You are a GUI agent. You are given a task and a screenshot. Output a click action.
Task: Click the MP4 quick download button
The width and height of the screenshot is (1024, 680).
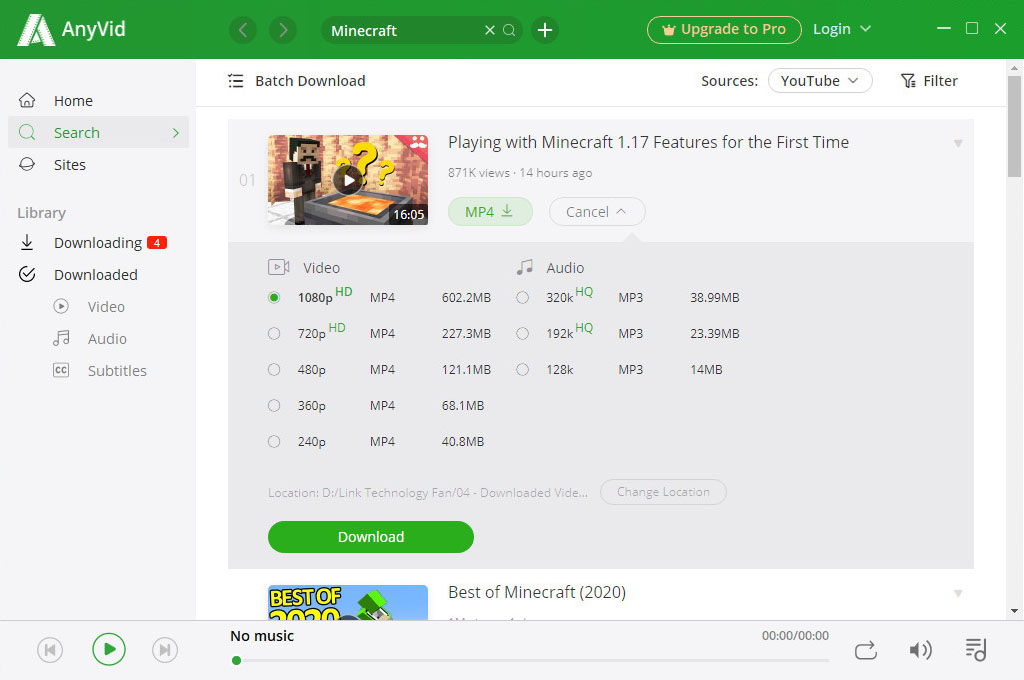(490, 212)
